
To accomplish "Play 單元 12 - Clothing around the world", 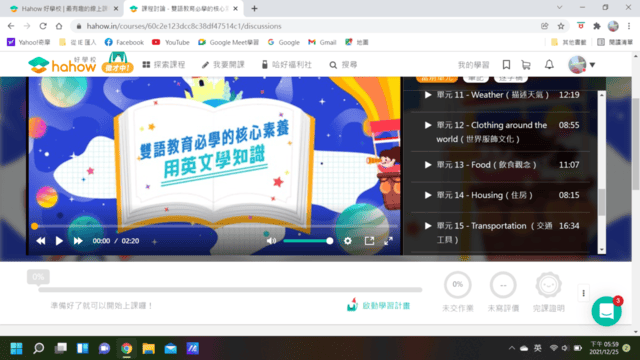I will tap(500, 132).
